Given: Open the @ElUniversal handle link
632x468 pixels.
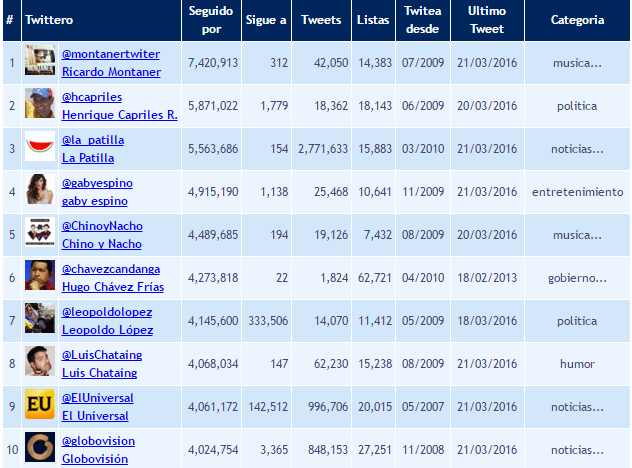Looking at the screenshot, I should [x=98, y=398].
